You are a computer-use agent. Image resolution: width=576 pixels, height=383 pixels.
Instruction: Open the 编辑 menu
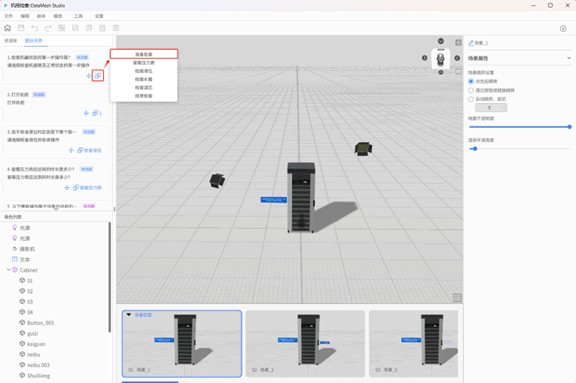(x=25, y=16)
